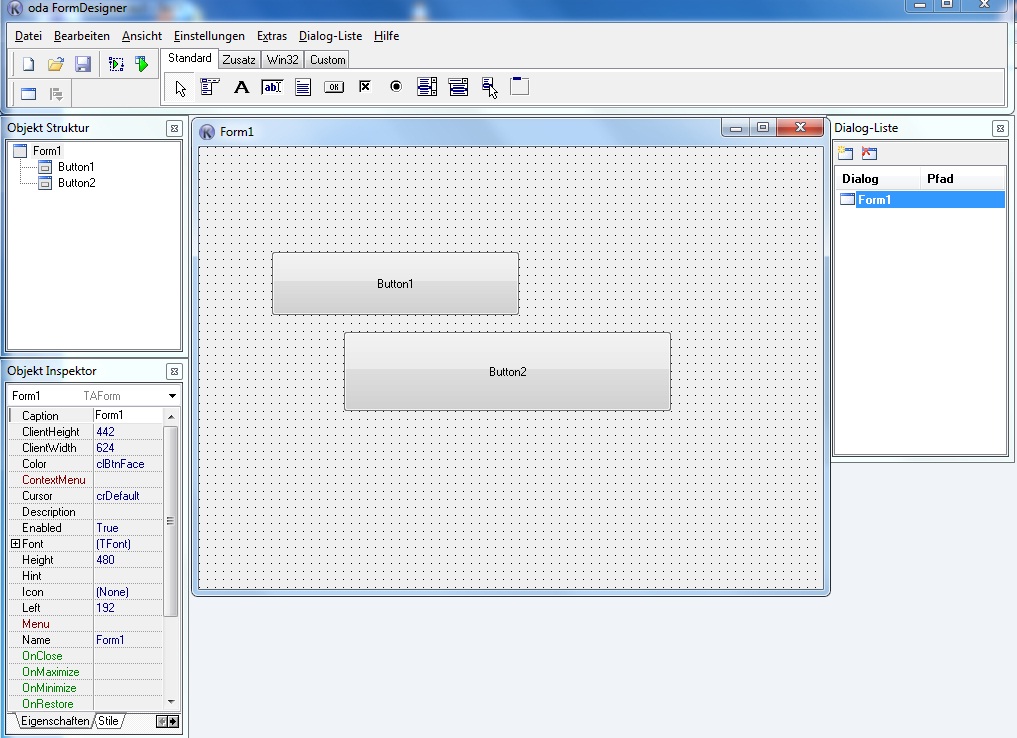Select Button2 in Objekt Struktur tree

76,183
